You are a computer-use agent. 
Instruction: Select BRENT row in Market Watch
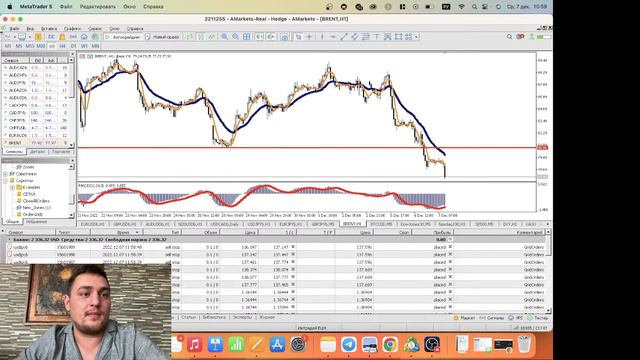(36, 143)
